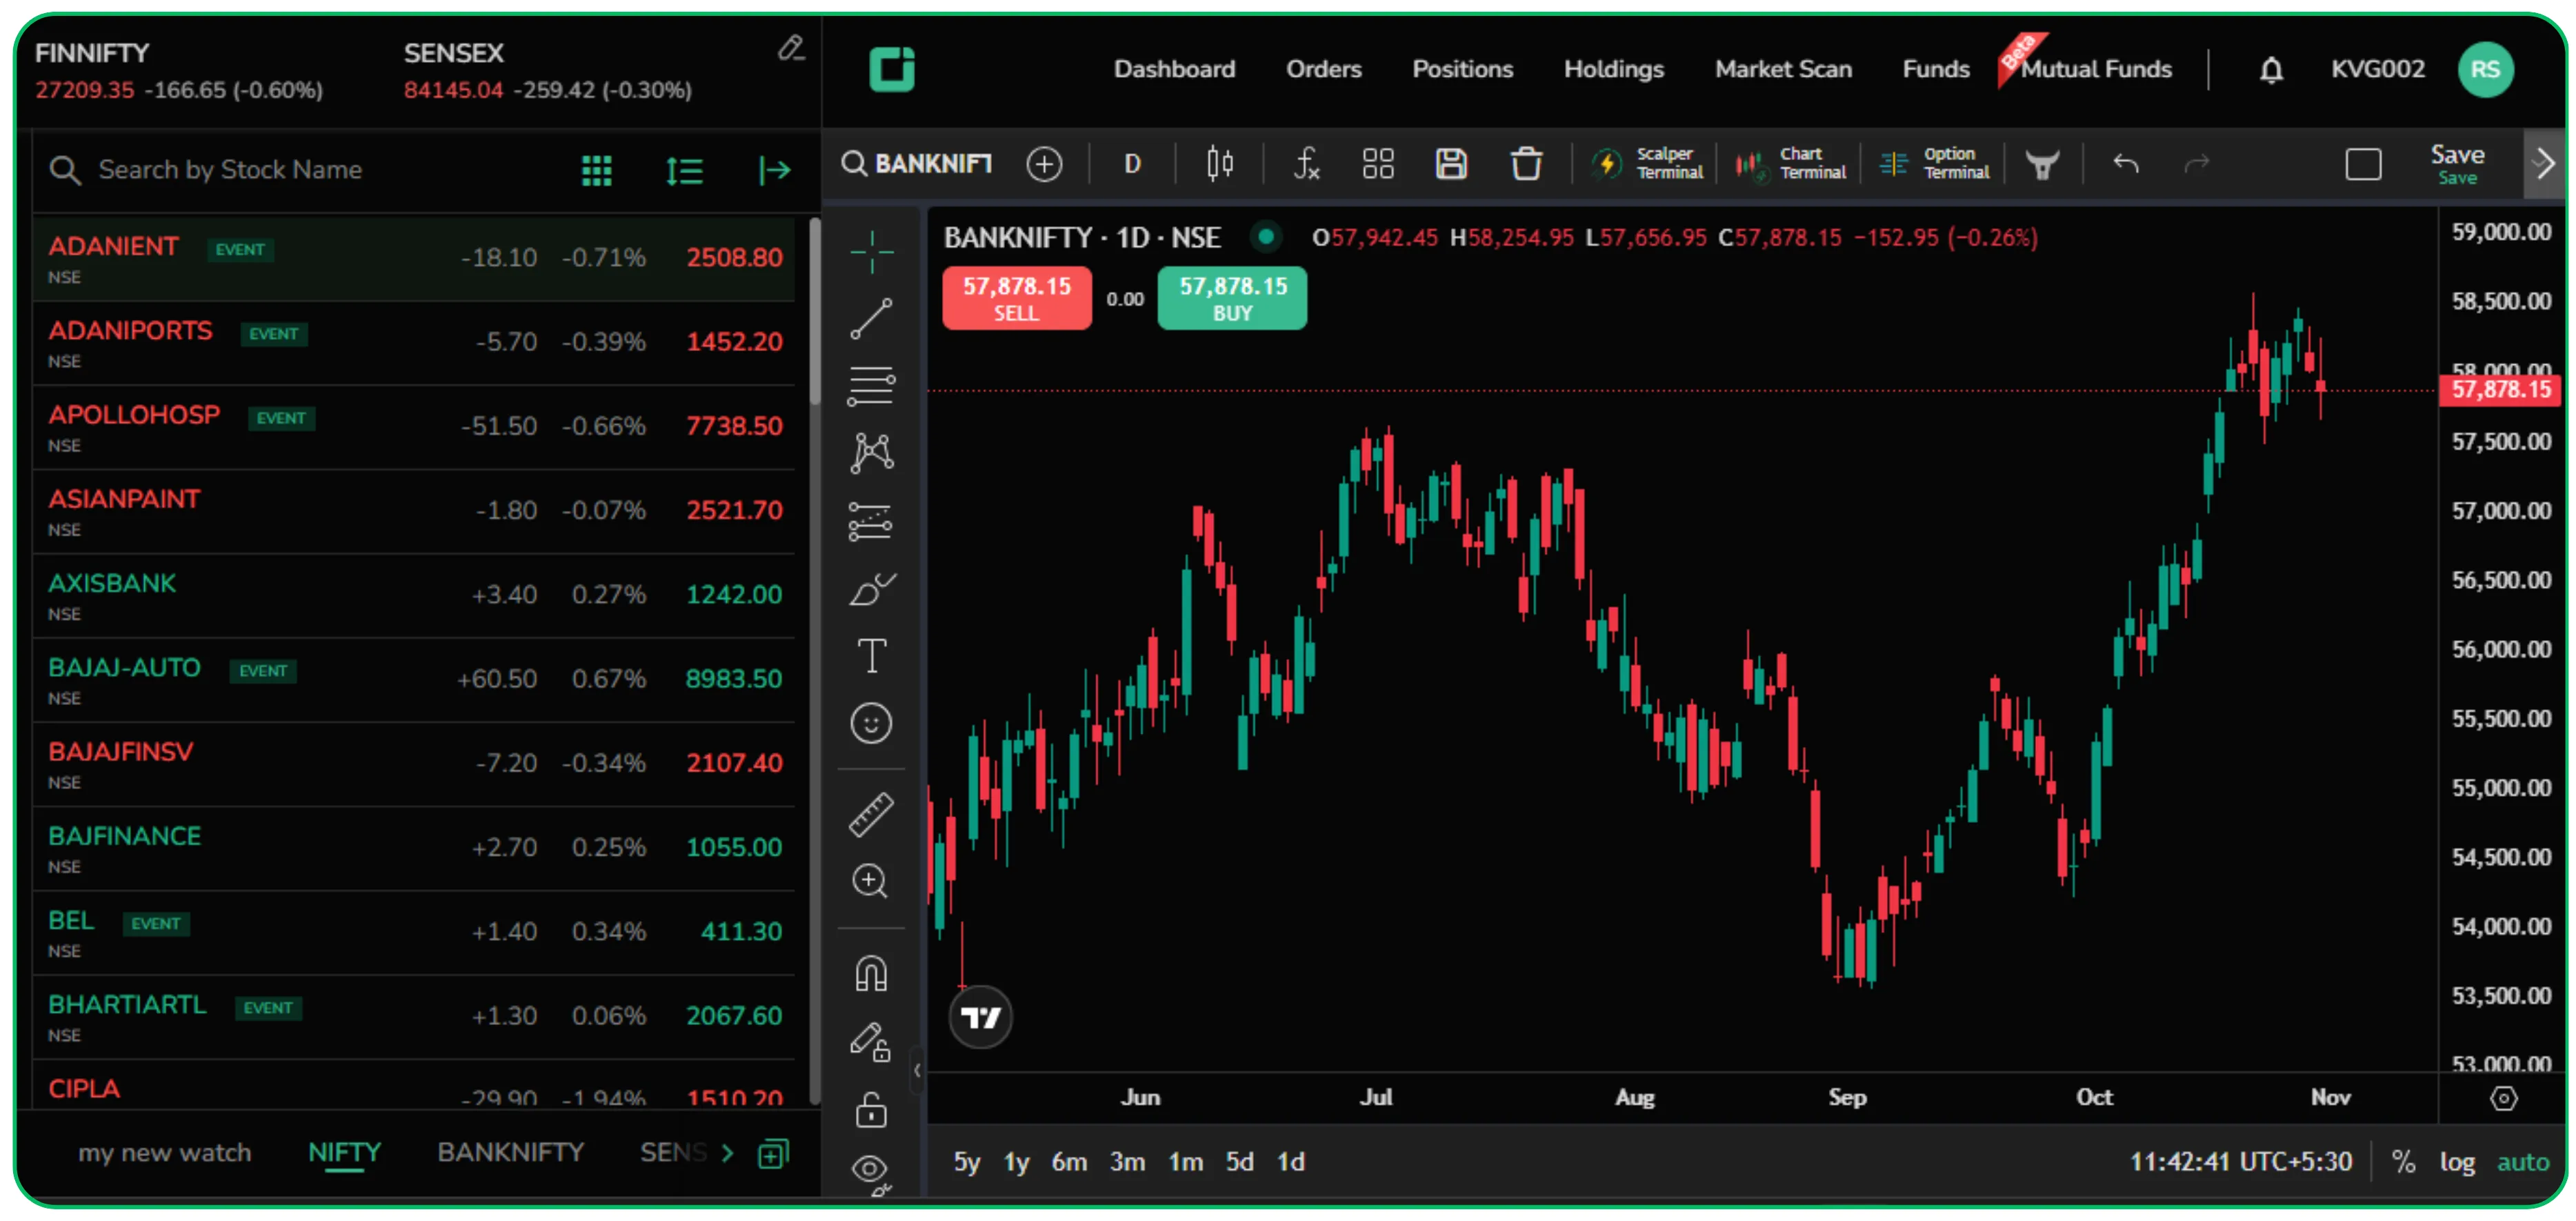Toggle log scale on the price axis
The width and height of the screenshot is (2576, 1221).
(x=2458, y=1161)
